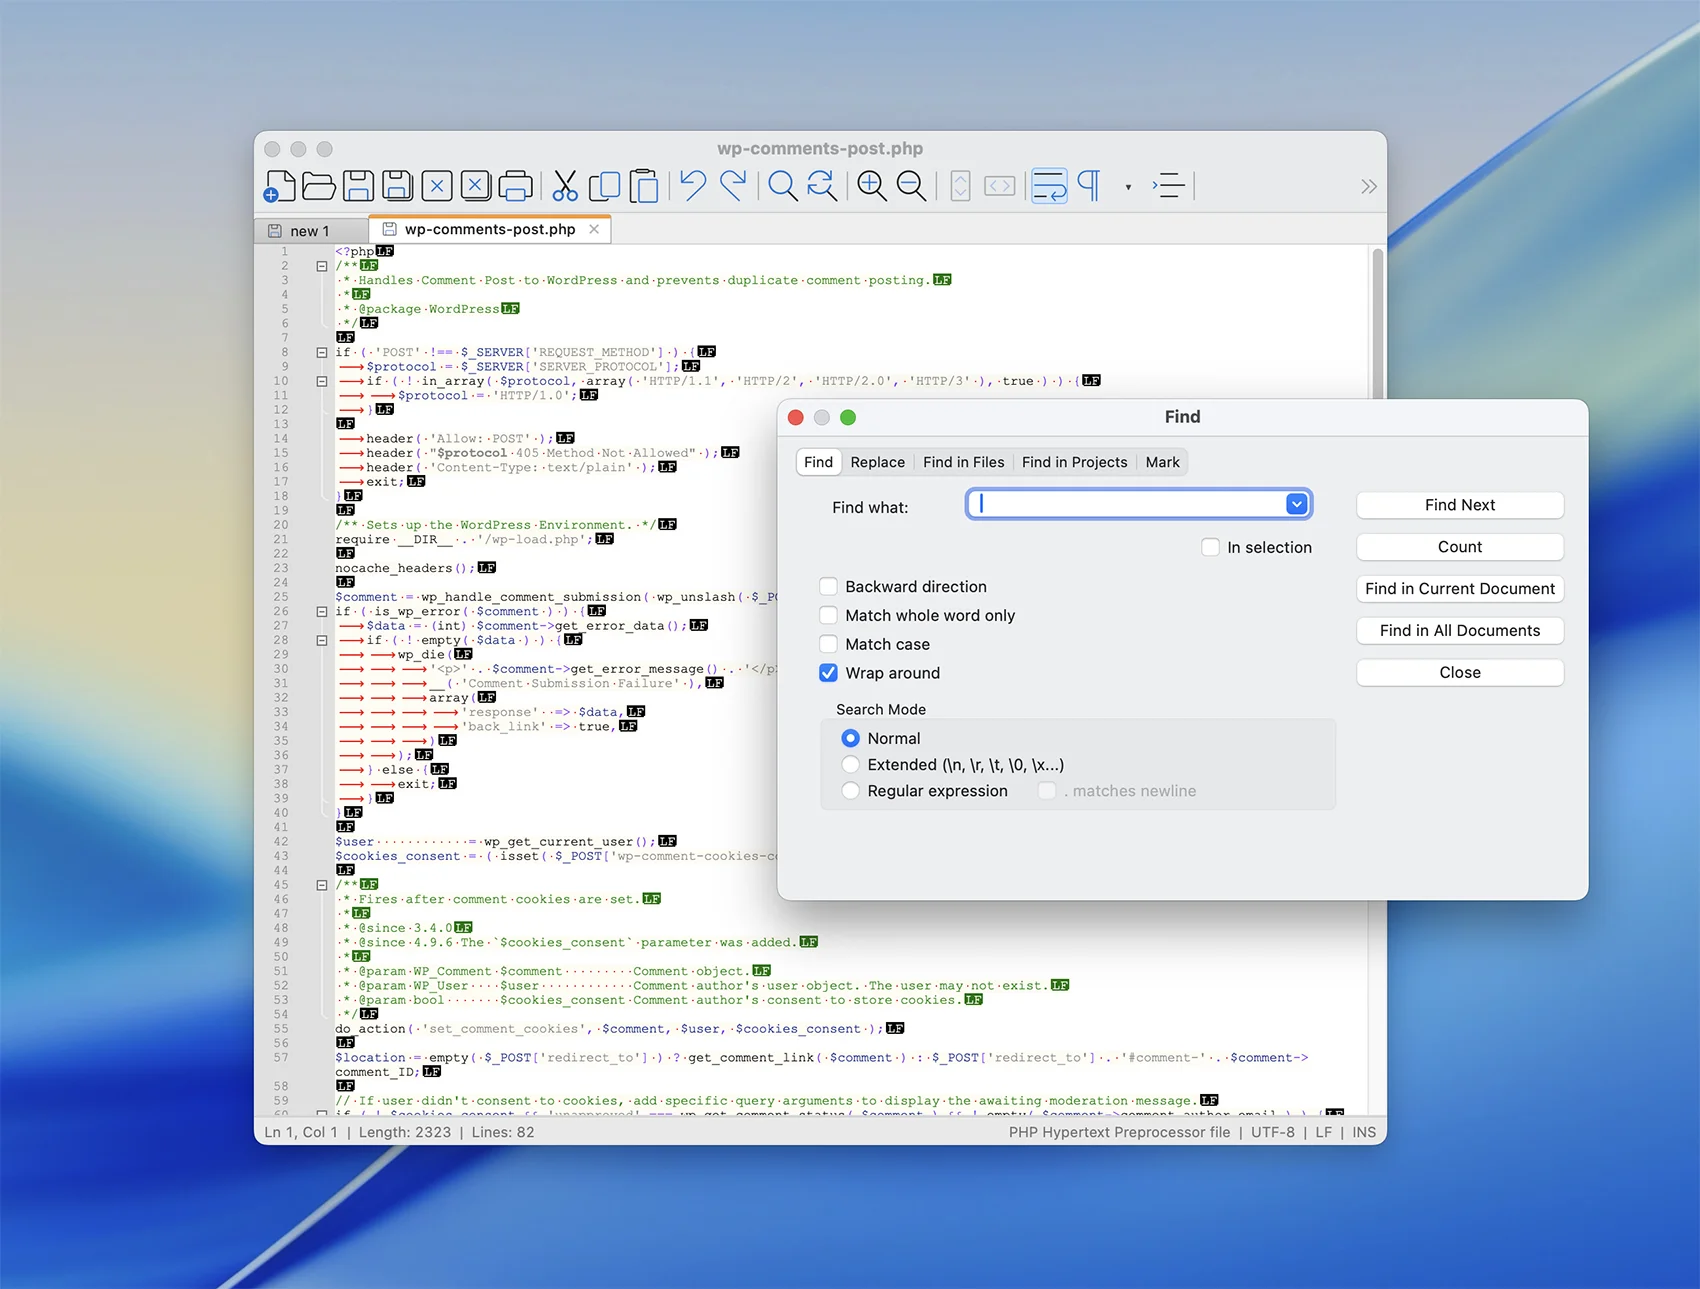Expand the toolbar overflow chevron

click(x=1368, y=187)
